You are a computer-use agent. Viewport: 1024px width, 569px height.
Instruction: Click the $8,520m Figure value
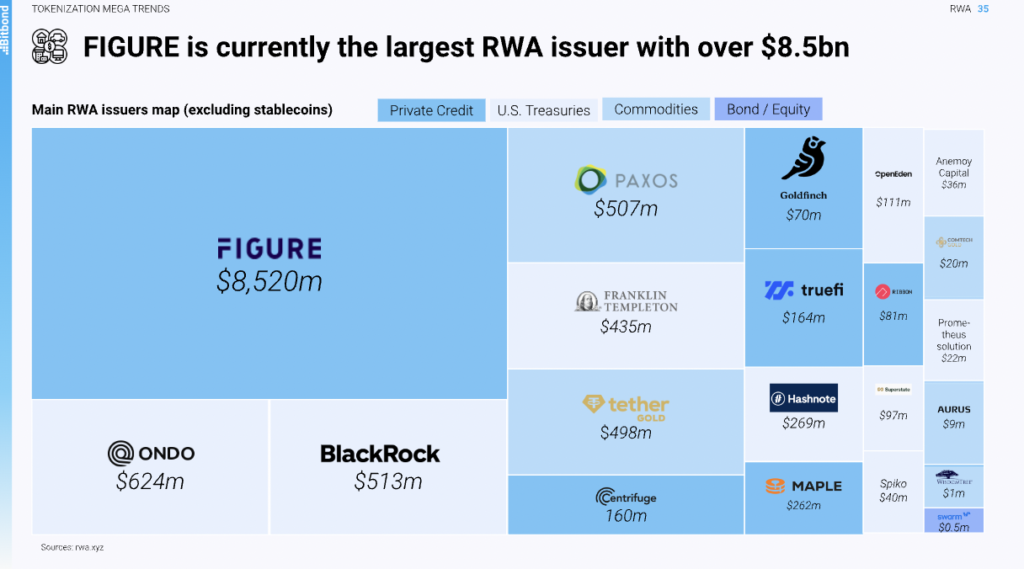[269, 282]
